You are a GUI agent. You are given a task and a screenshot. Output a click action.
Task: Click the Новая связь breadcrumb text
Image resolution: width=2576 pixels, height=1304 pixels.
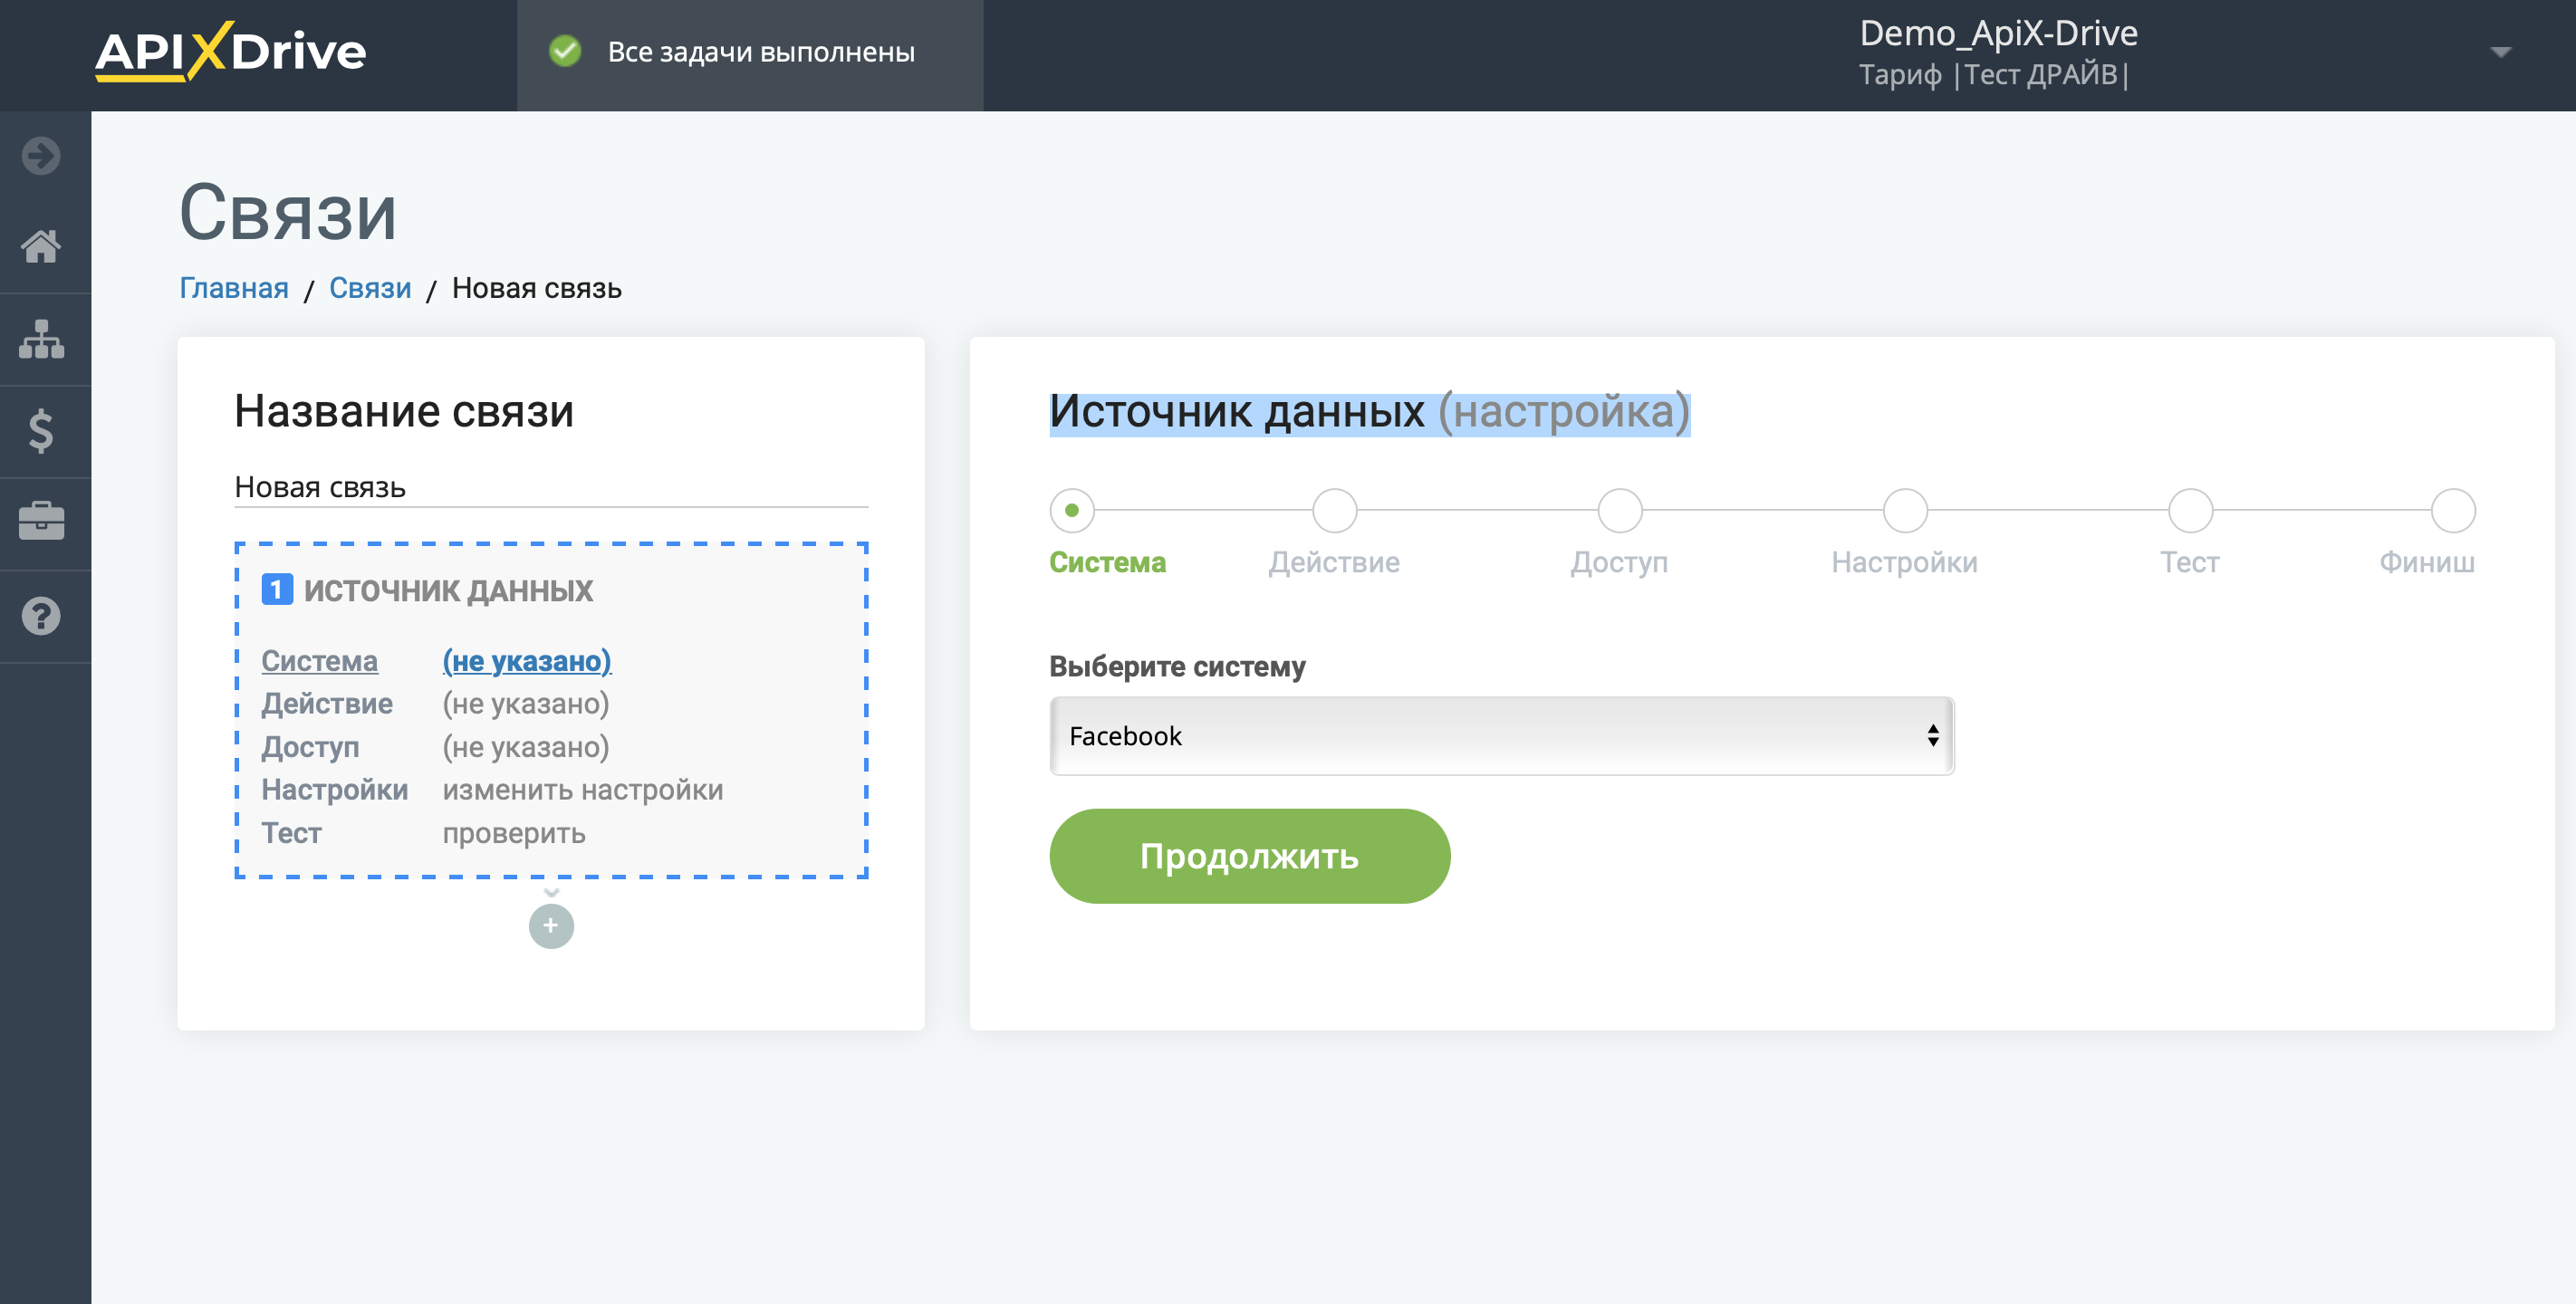(x=536, y=288)
